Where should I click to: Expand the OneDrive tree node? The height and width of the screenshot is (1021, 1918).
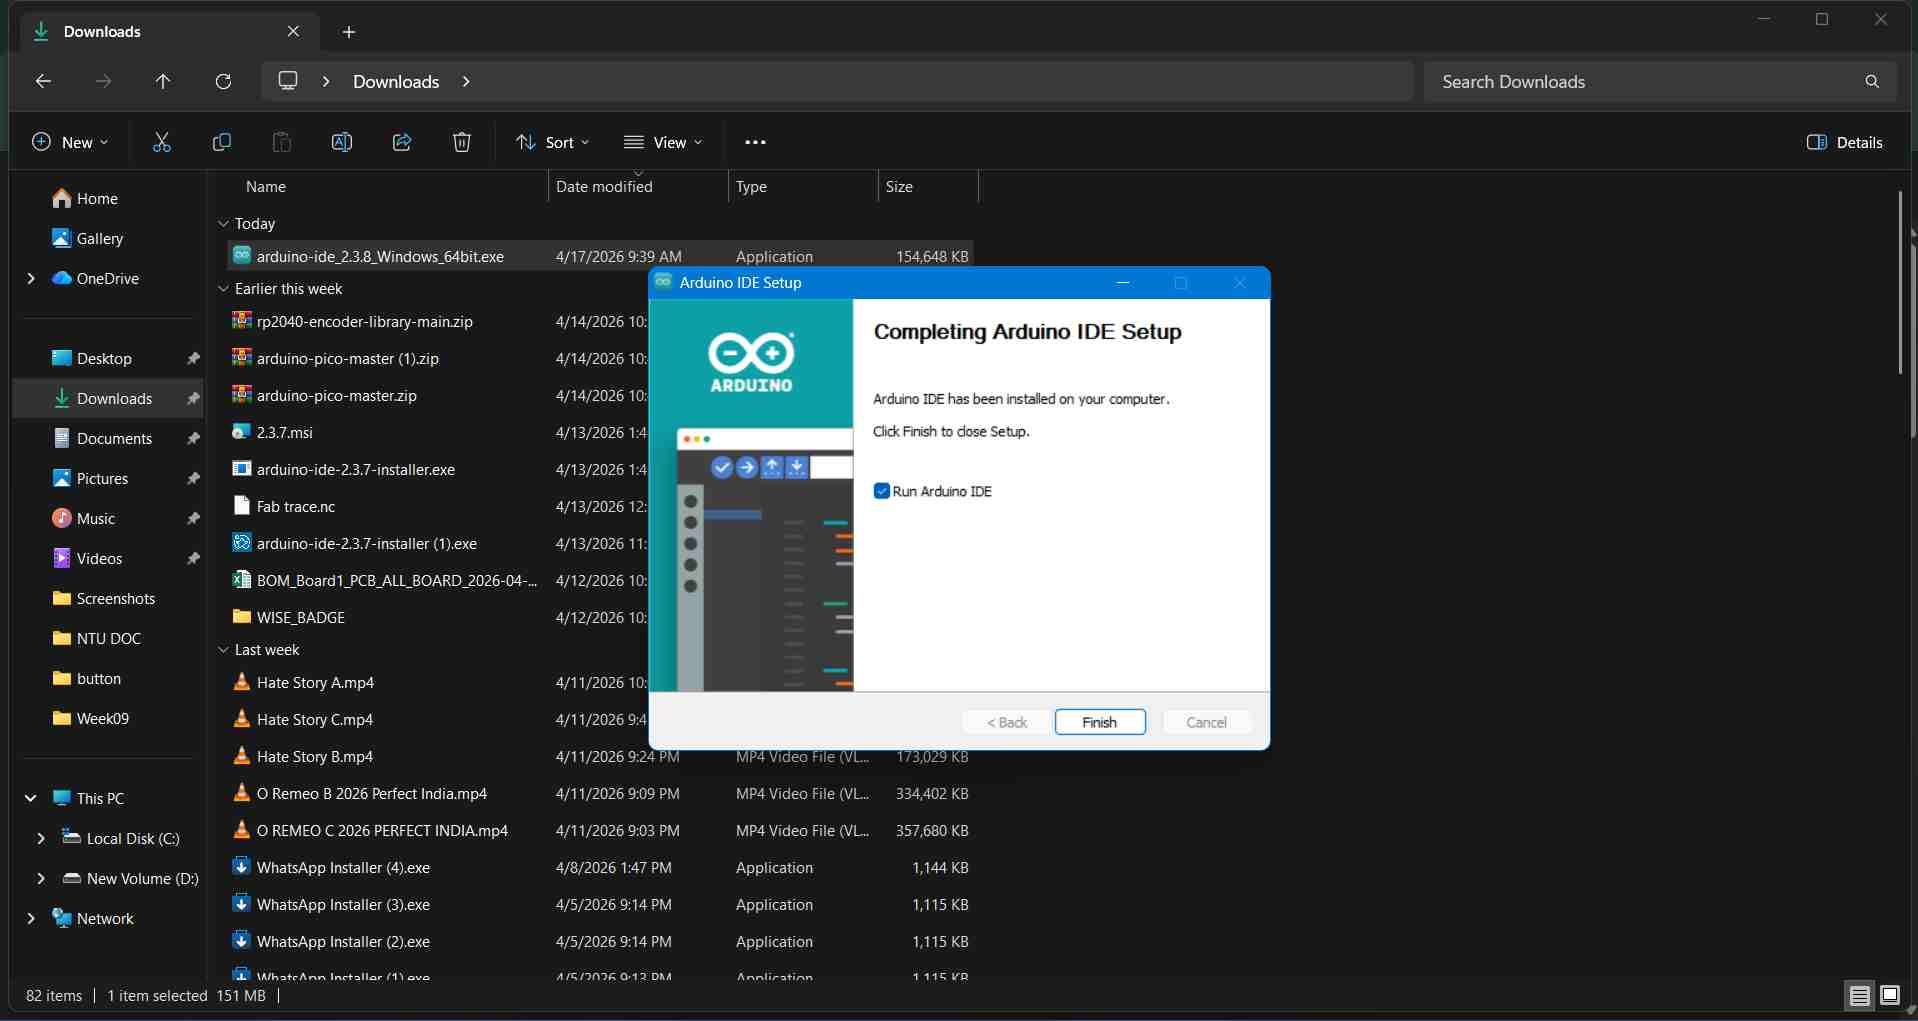click(x=31, y=278)
